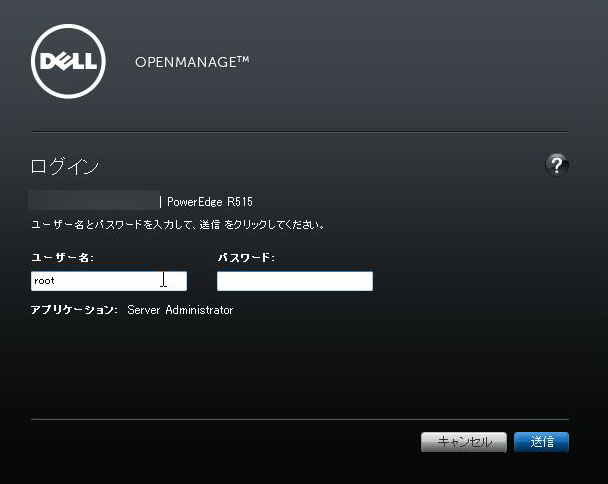Click the アプリケーション: label
608x484 pixels.
(74, 310)
